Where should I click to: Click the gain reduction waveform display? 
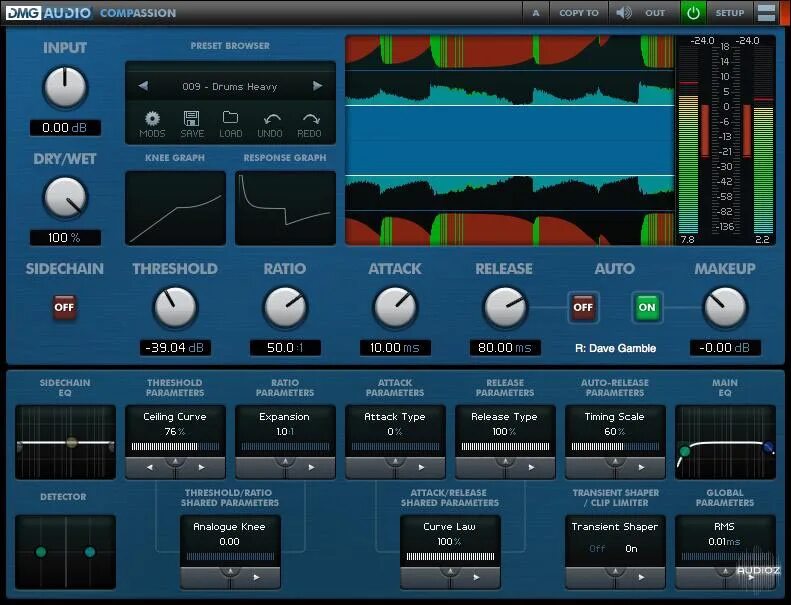[510, 140]
